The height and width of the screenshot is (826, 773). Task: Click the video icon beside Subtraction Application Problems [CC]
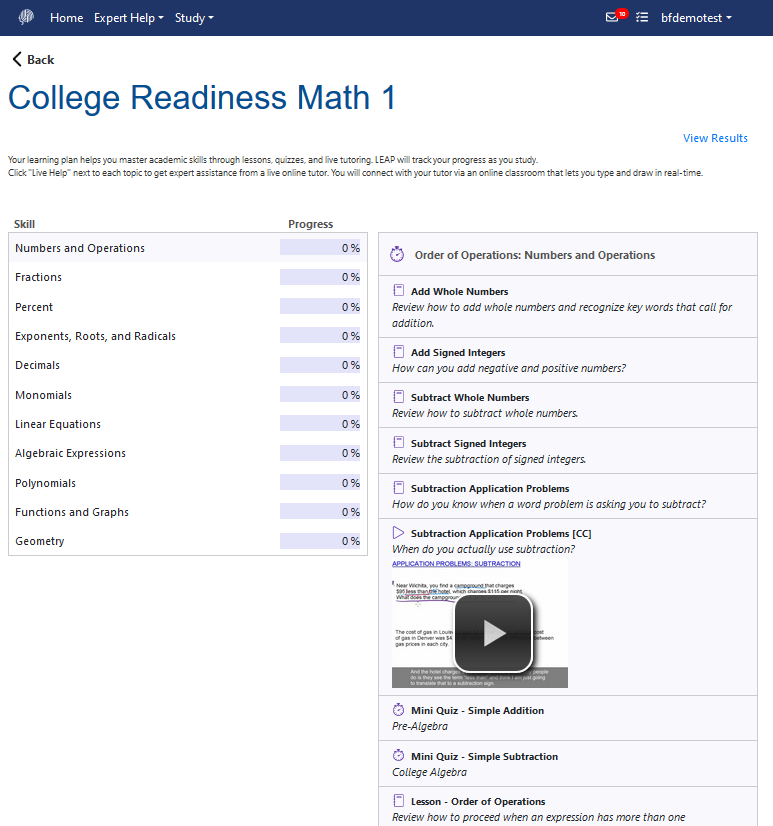click(x=399, y=534)
